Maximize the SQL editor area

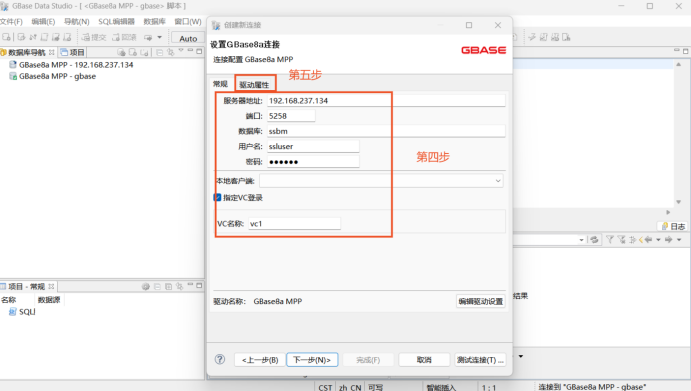click(686, 51)
